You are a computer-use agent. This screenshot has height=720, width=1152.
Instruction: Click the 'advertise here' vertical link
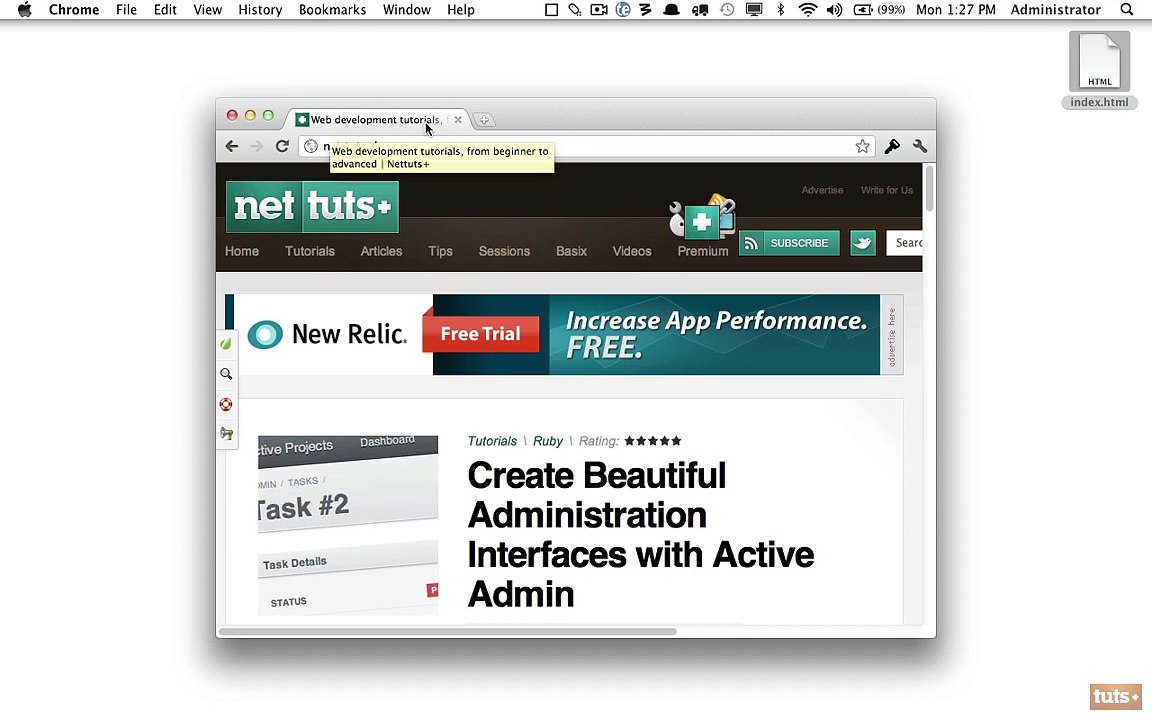click(892, 335)
